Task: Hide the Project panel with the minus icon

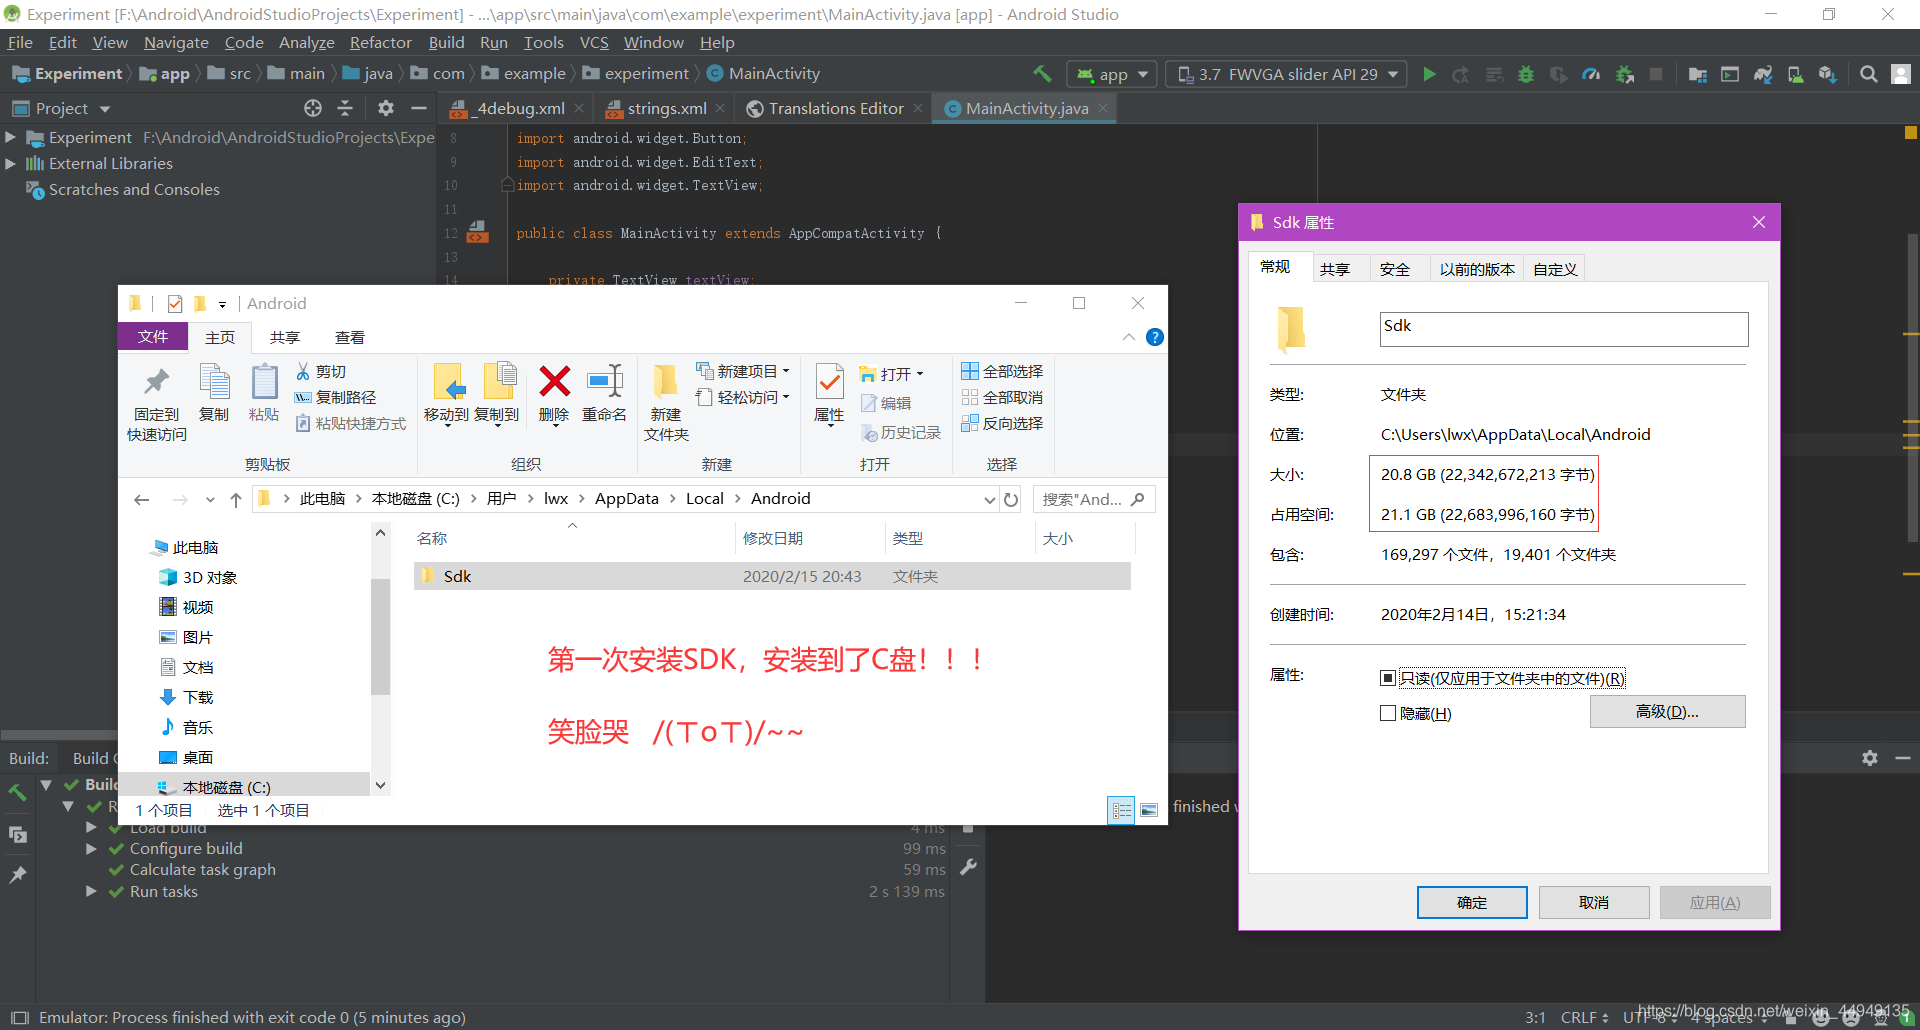Action: point(419,108)
